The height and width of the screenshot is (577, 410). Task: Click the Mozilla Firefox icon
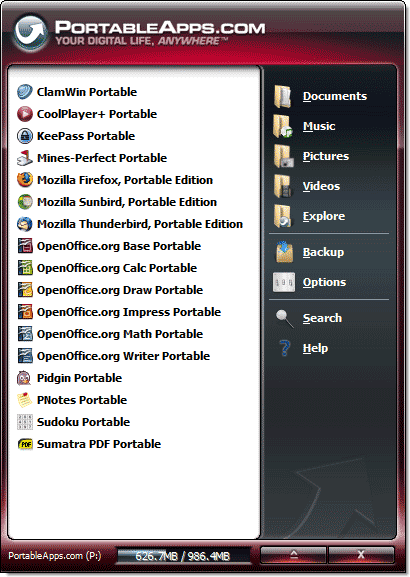(x=25, y=180)
